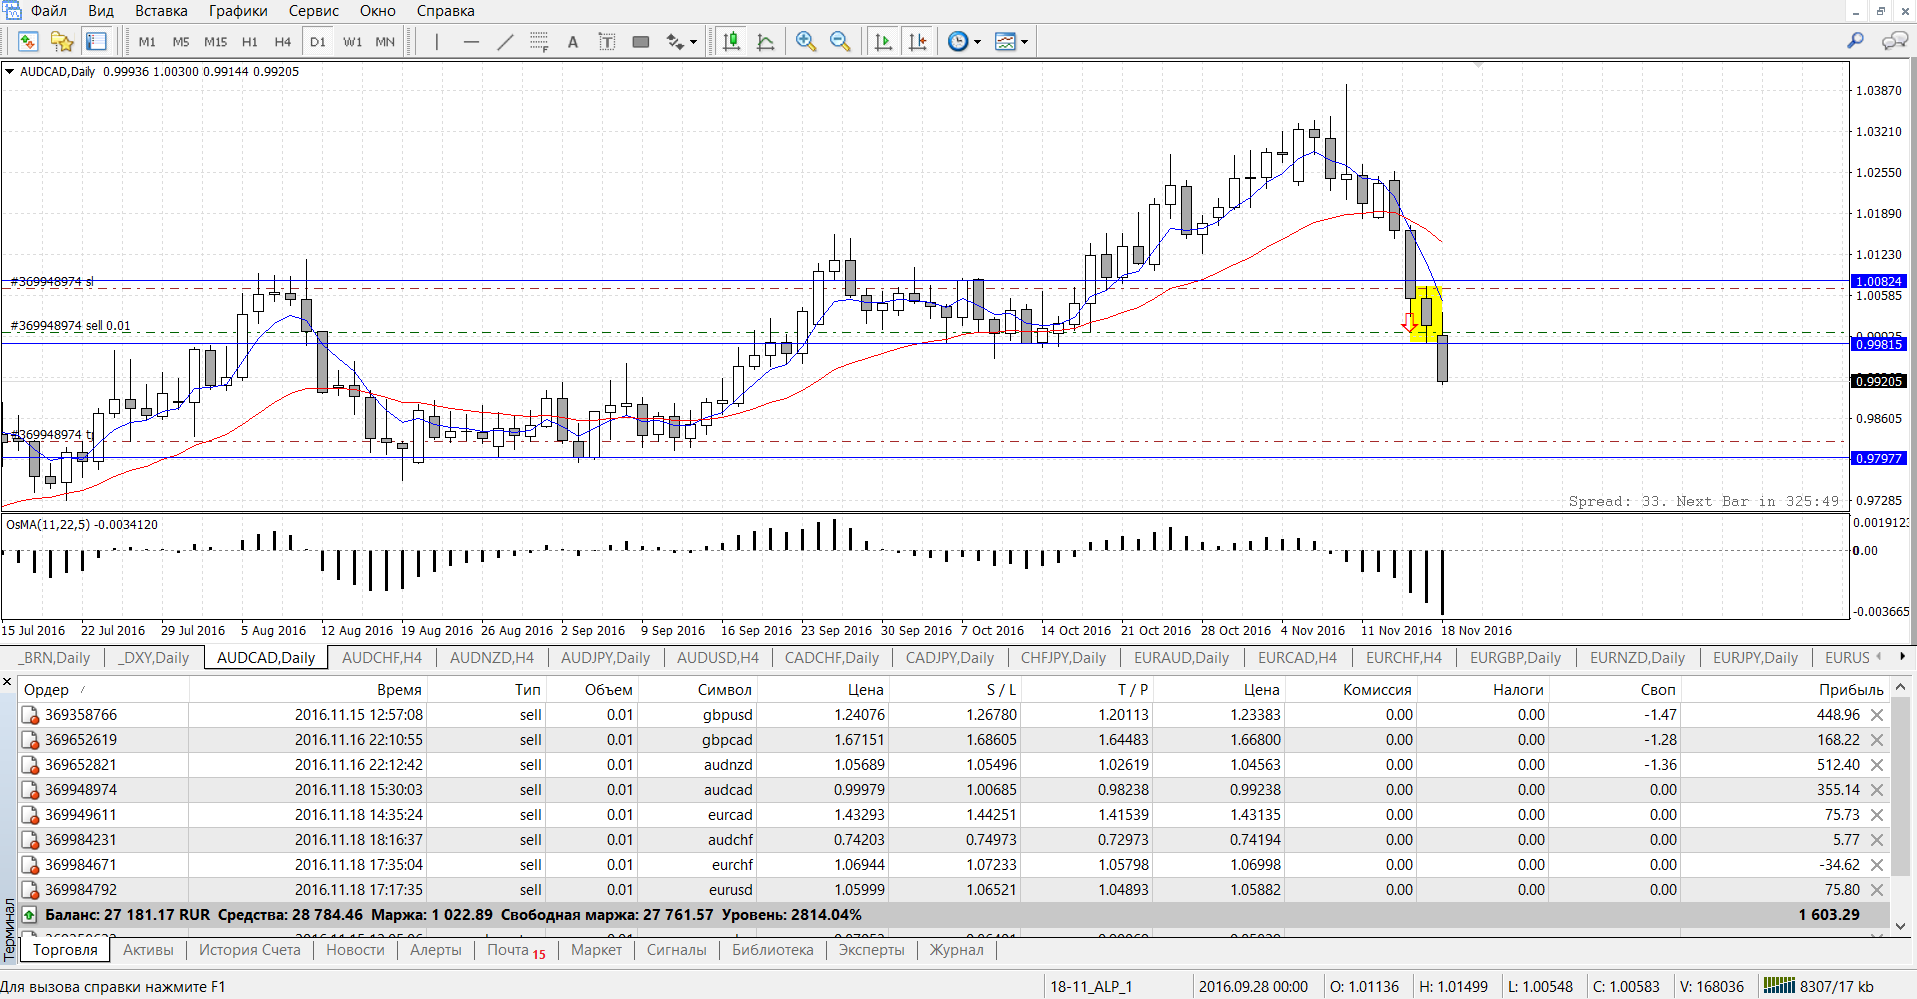Switch to H1 timeframe
The image size is (1917, 999).
pyautogui.click(x=250, y=41)
